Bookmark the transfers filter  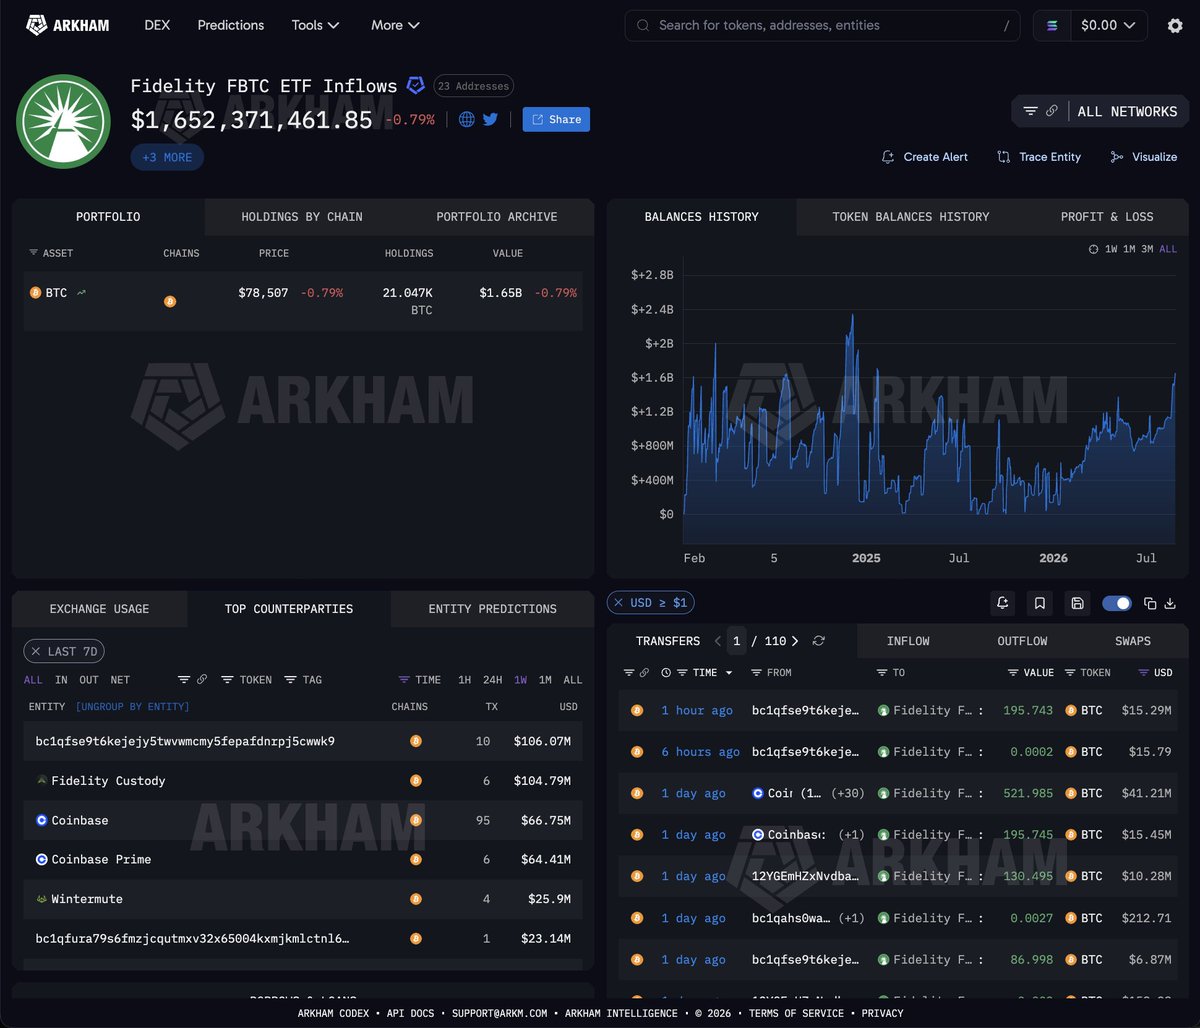click(x=1040, y=603)
